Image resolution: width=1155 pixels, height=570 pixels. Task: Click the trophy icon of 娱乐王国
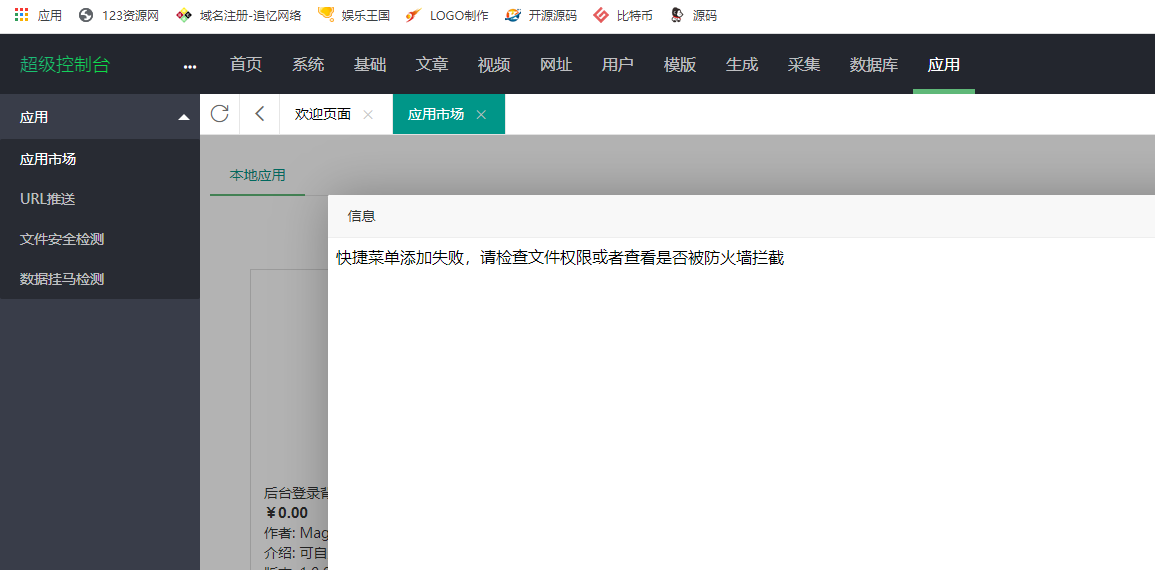[x=326, y=14]
